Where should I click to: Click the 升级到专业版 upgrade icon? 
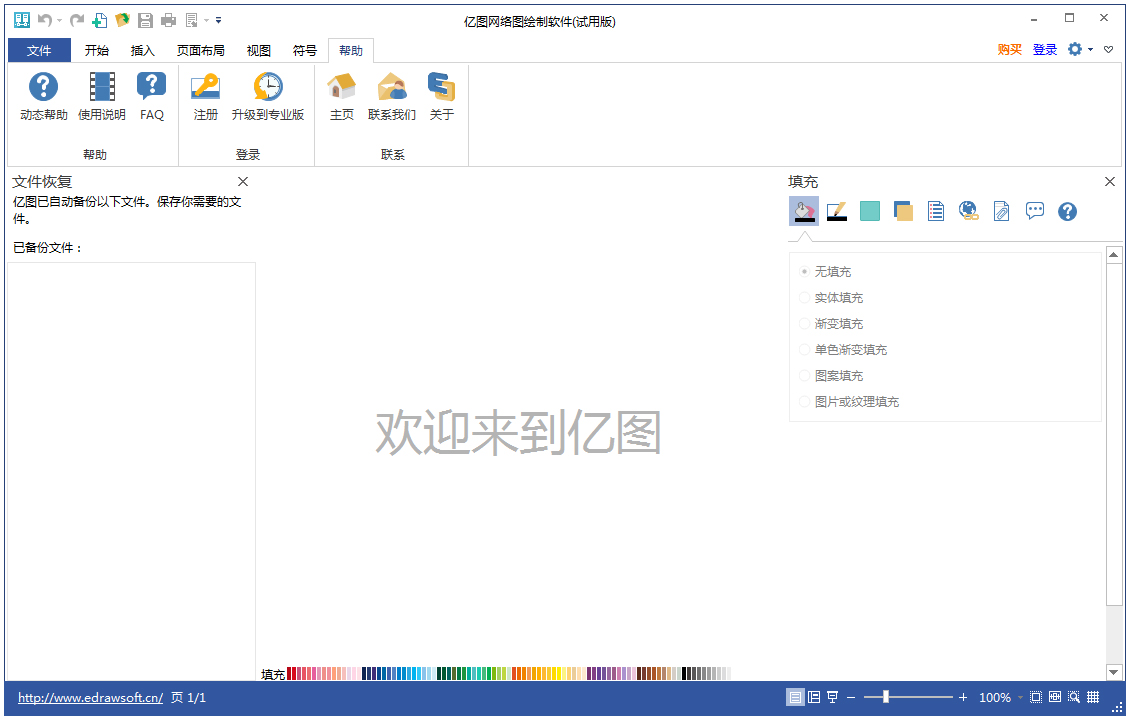[267, 87]
